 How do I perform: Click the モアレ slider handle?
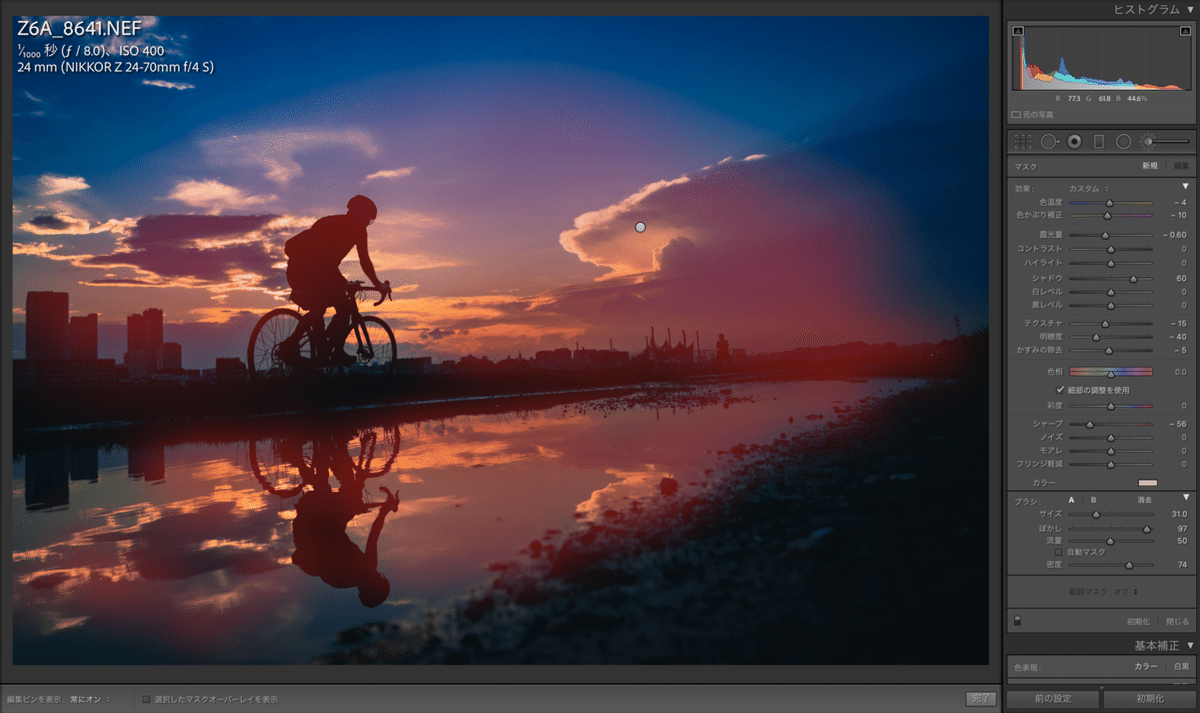pos(1111,451)
